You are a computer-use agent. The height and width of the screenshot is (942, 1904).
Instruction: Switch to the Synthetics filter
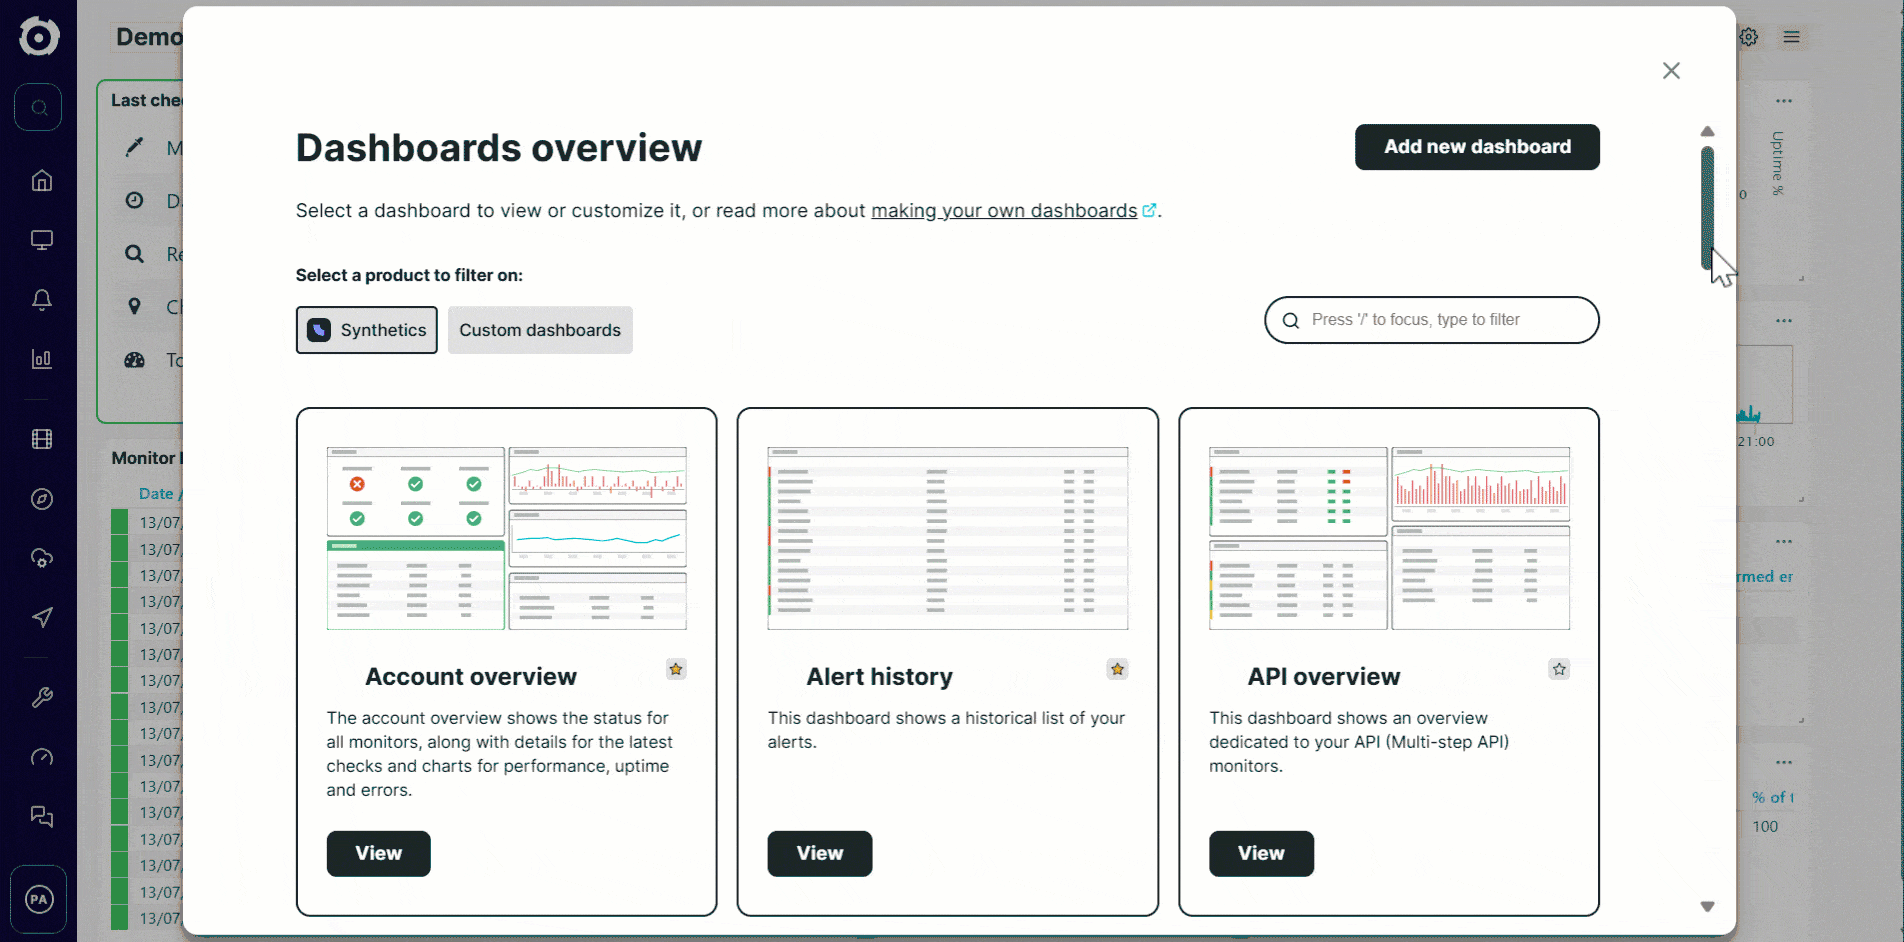366,330
